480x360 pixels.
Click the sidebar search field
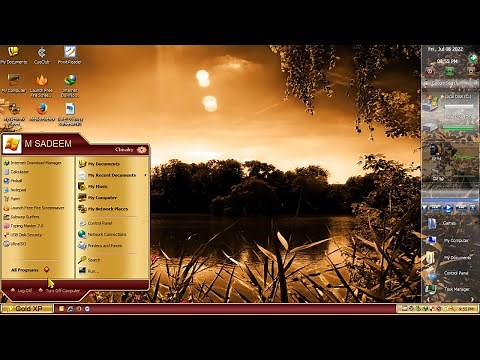[450, 83]
